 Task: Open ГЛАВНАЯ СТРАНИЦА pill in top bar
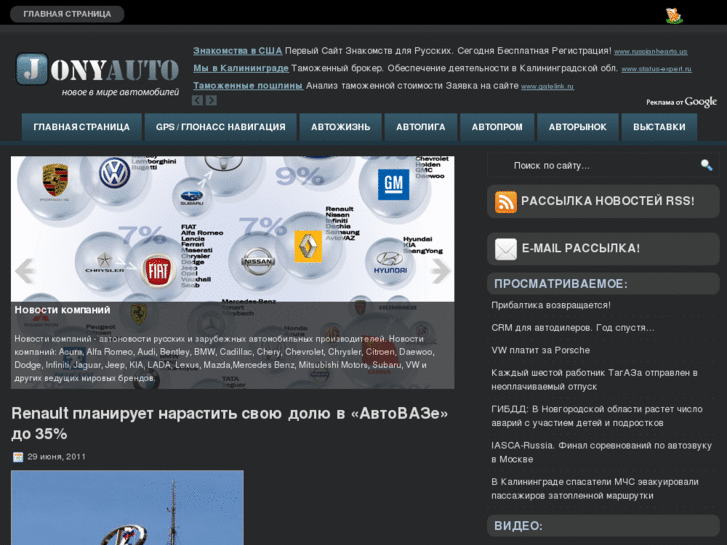pyautogui.click(x=67, y=14)
